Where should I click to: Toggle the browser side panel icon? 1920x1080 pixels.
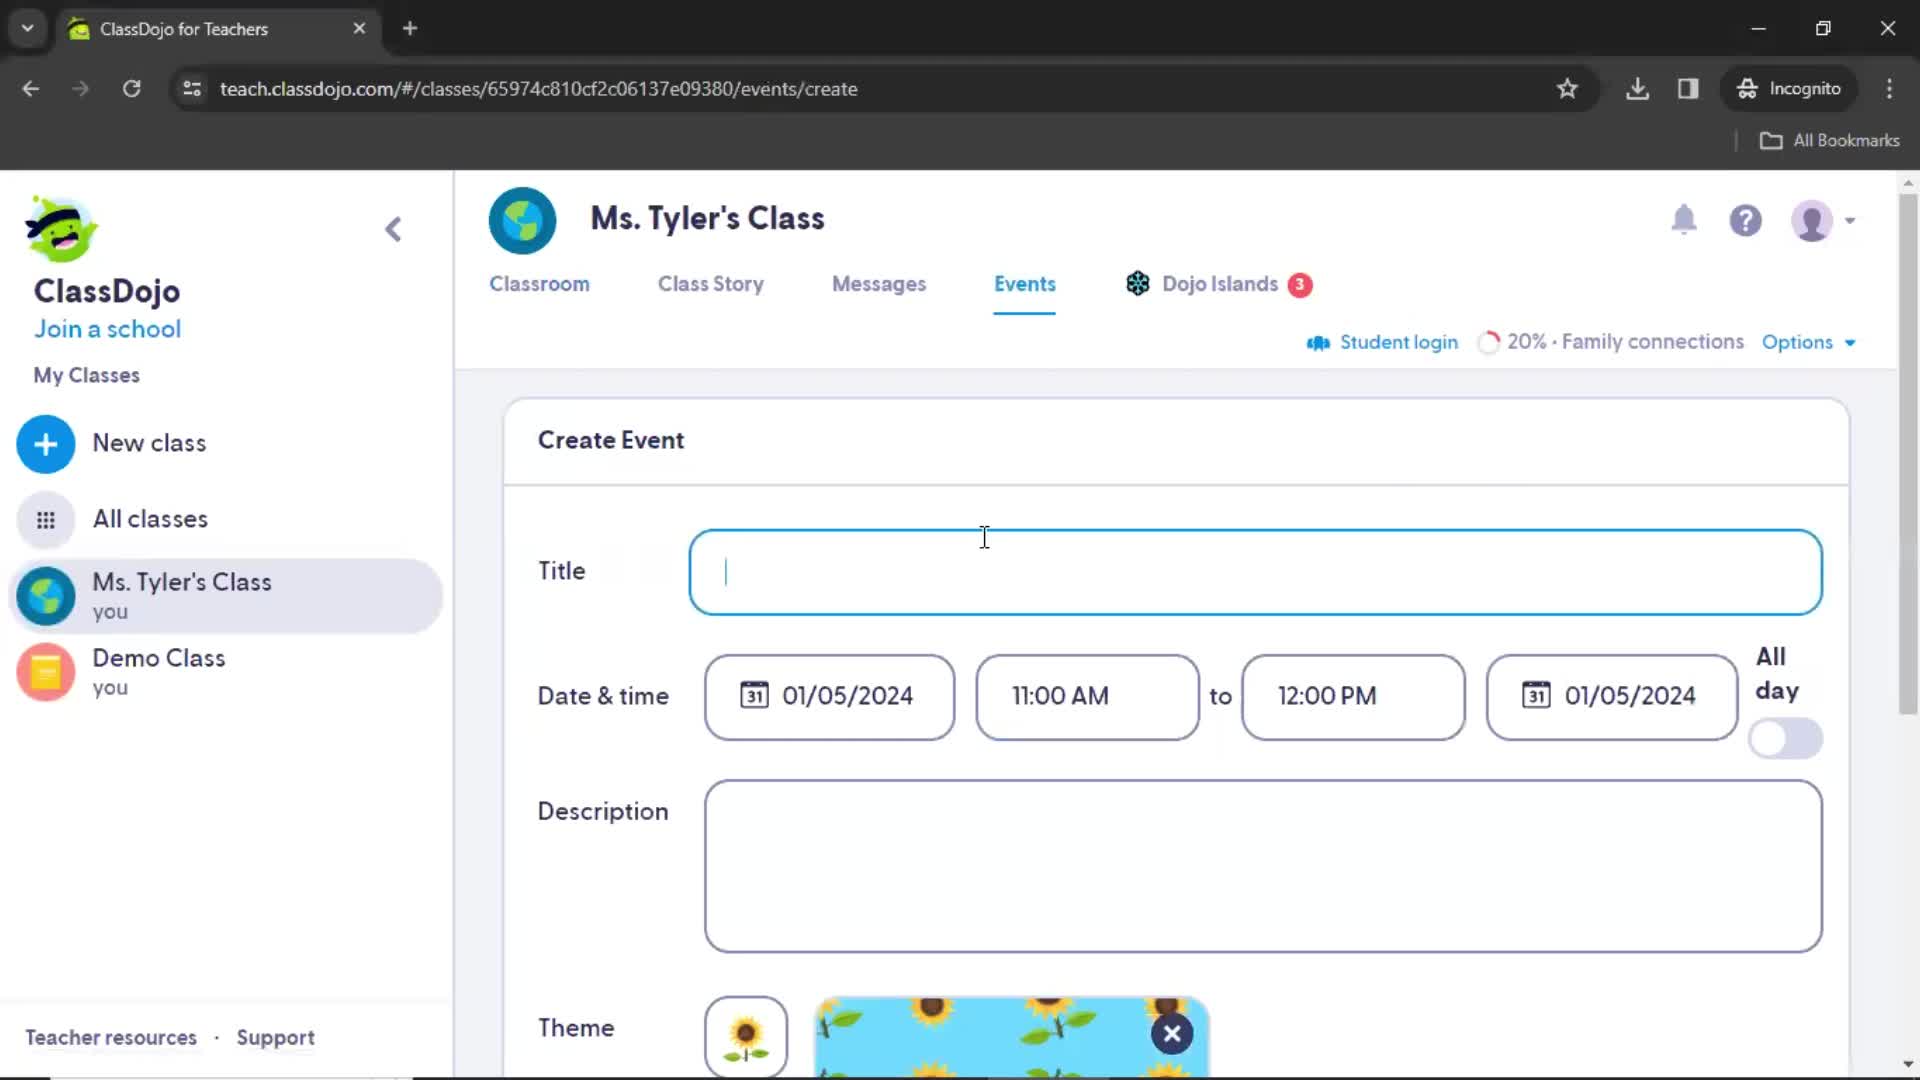[1688, 89]
